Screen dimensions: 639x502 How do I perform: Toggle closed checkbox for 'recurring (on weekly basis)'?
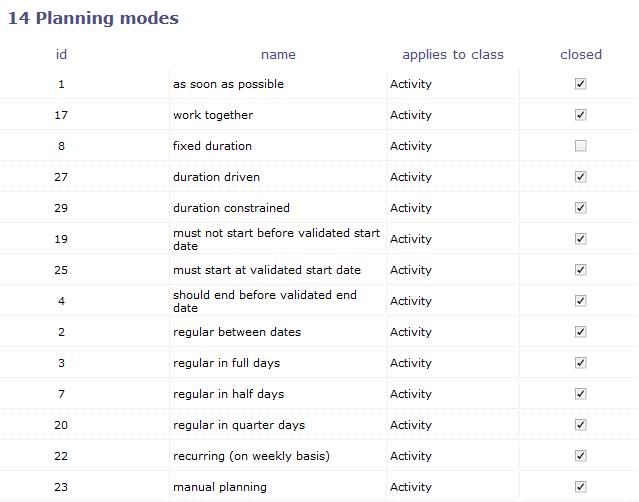(x=580, y=456)
